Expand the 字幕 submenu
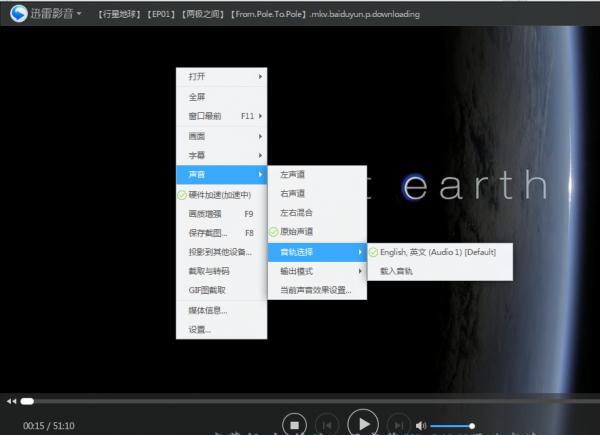The width and height of the screenshot is (600, 435). (222, 155)
